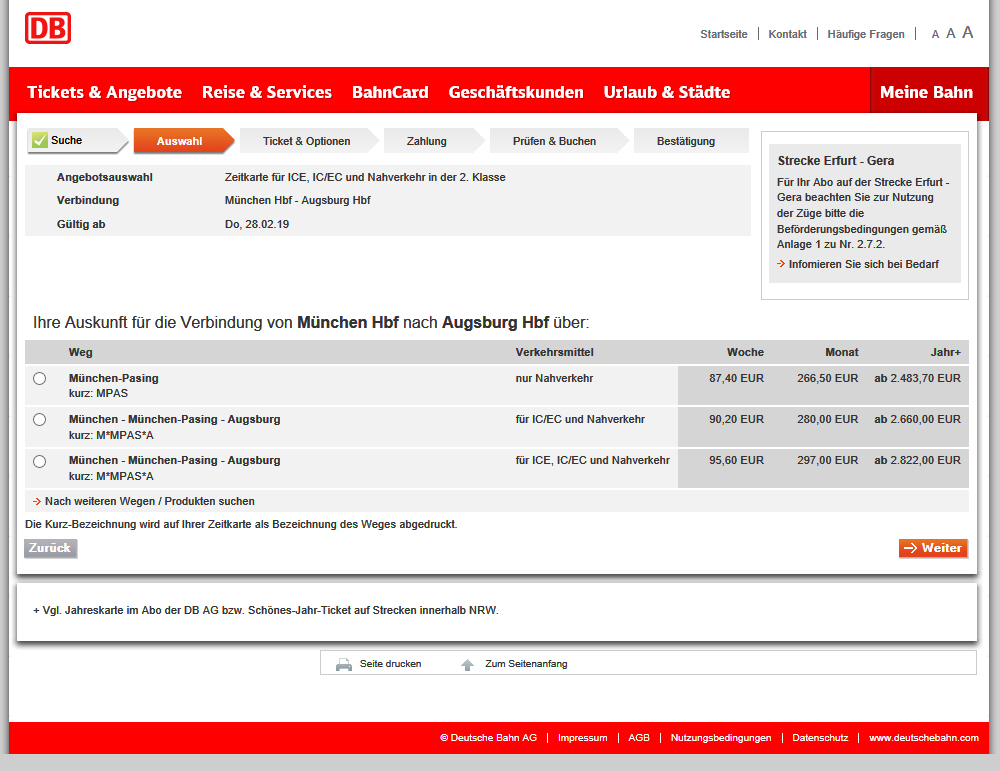Image resolution: width=1000 pixels, height=771 pixels.
Task: Click the printer icon for Seite drucken
Action: (344, 664)
